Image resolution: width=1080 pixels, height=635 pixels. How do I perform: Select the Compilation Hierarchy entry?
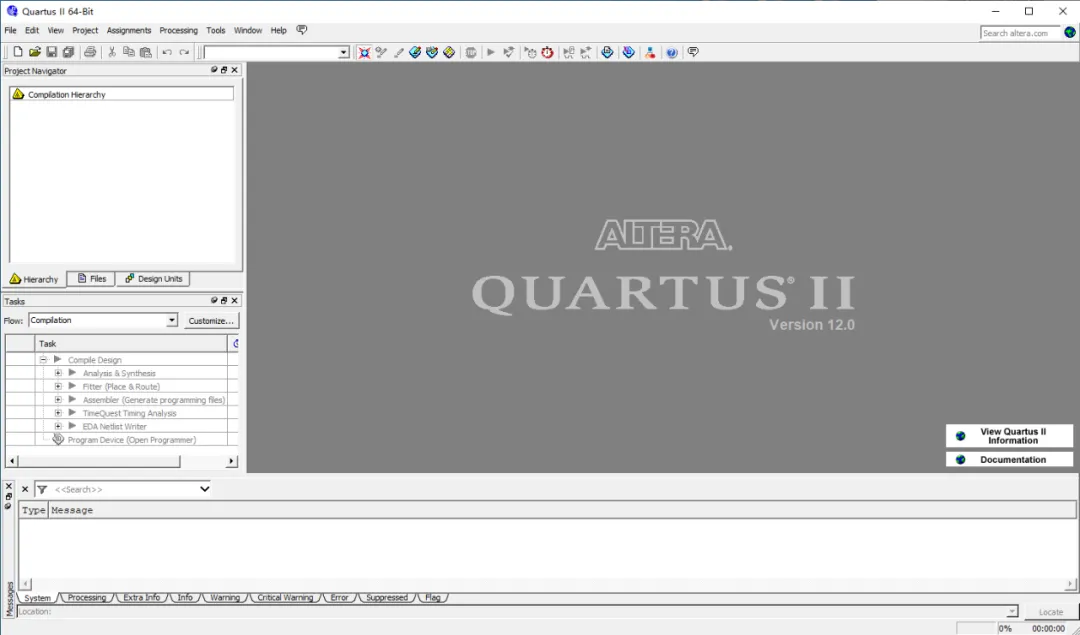[x=122, y=94]
